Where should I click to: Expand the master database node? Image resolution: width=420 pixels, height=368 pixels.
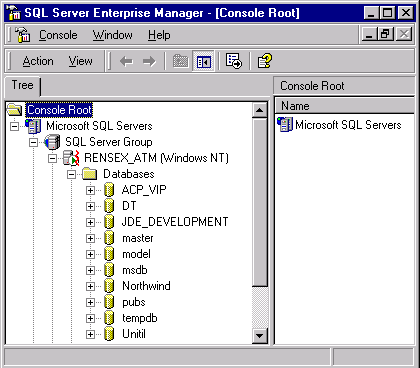coord(90,238)
